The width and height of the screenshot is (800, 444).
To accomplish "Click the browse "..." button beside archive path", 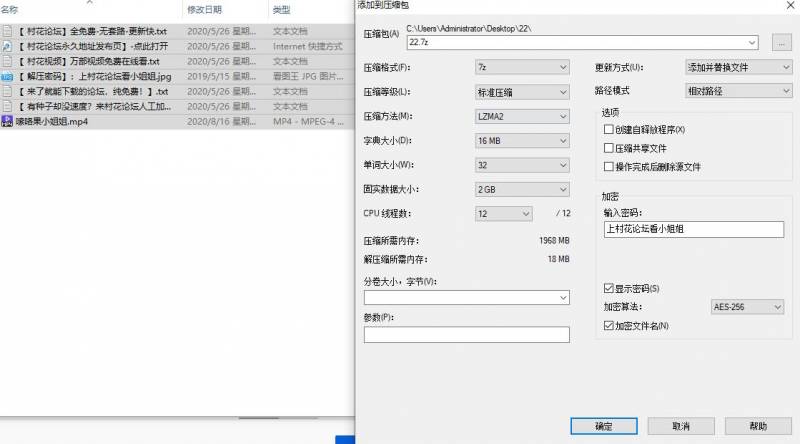I will pos(781,42).
